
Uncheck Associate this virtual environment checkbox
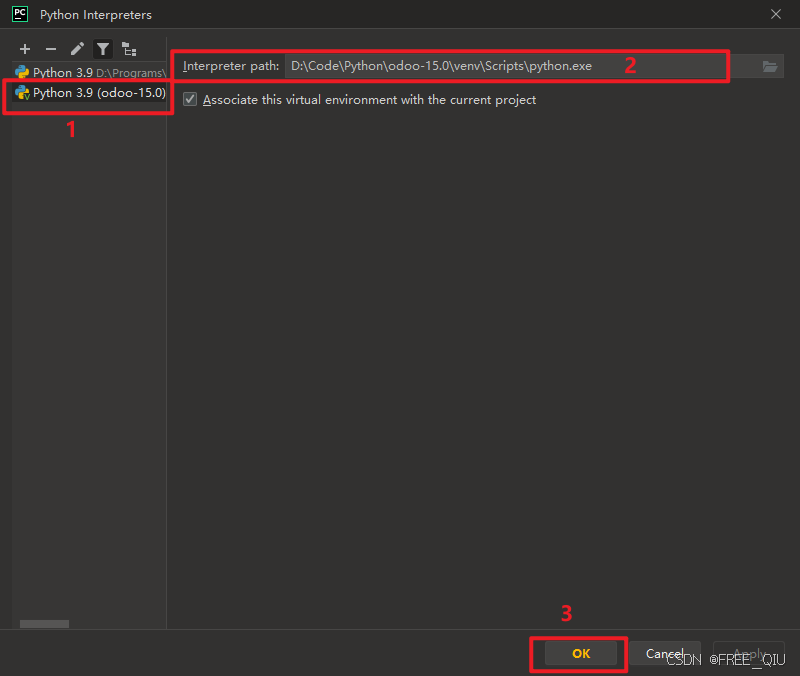pos(190,99)
